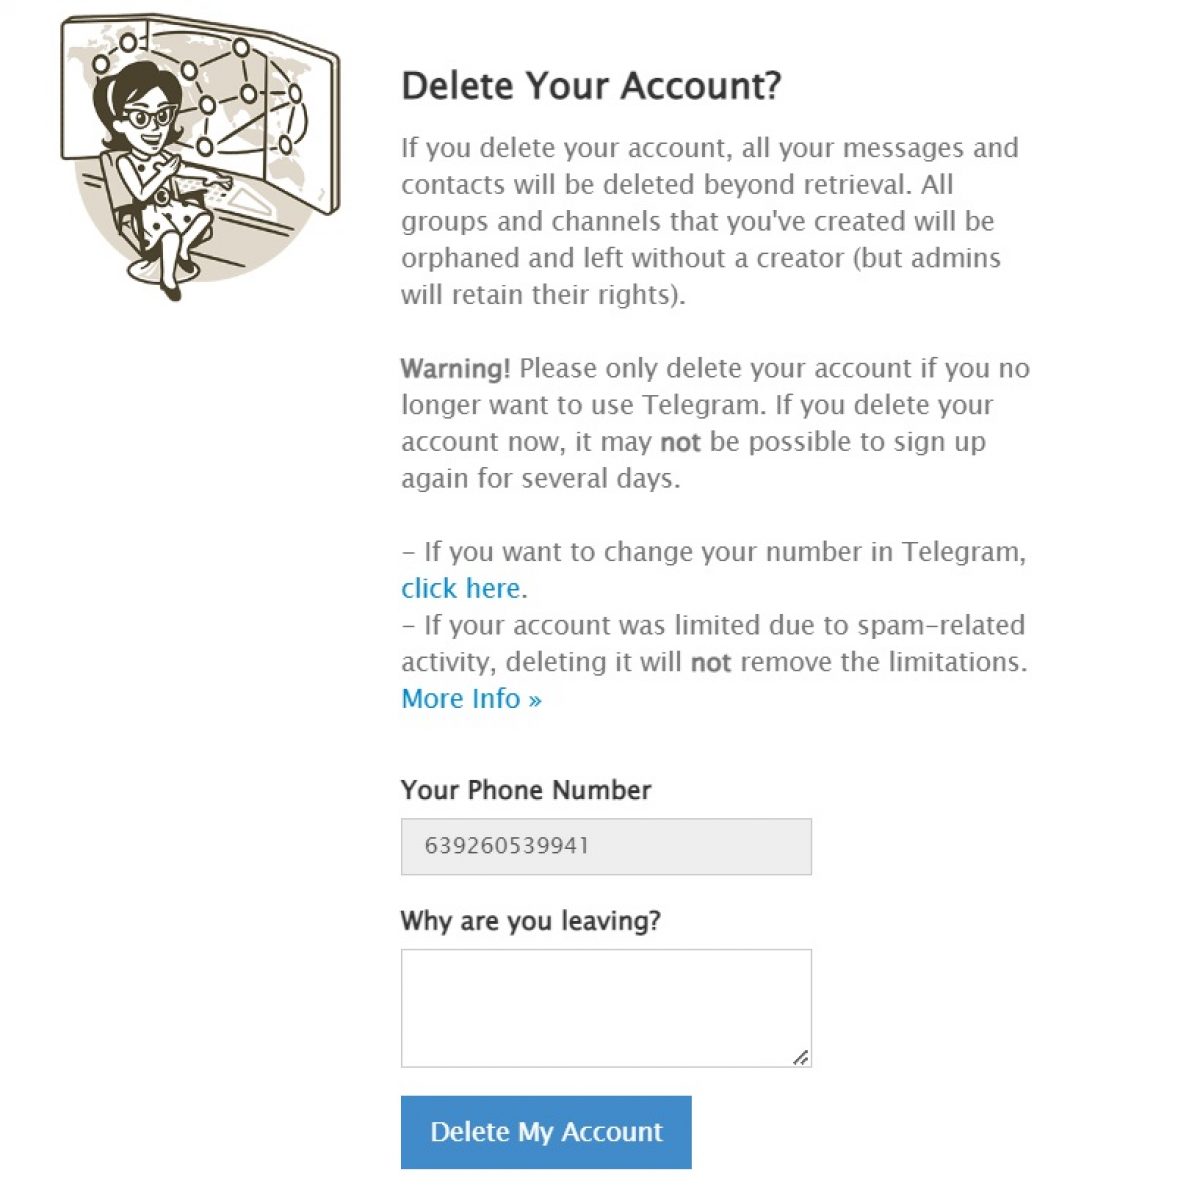Select the 'Delete Your Account?' heading text

(592, 86)
